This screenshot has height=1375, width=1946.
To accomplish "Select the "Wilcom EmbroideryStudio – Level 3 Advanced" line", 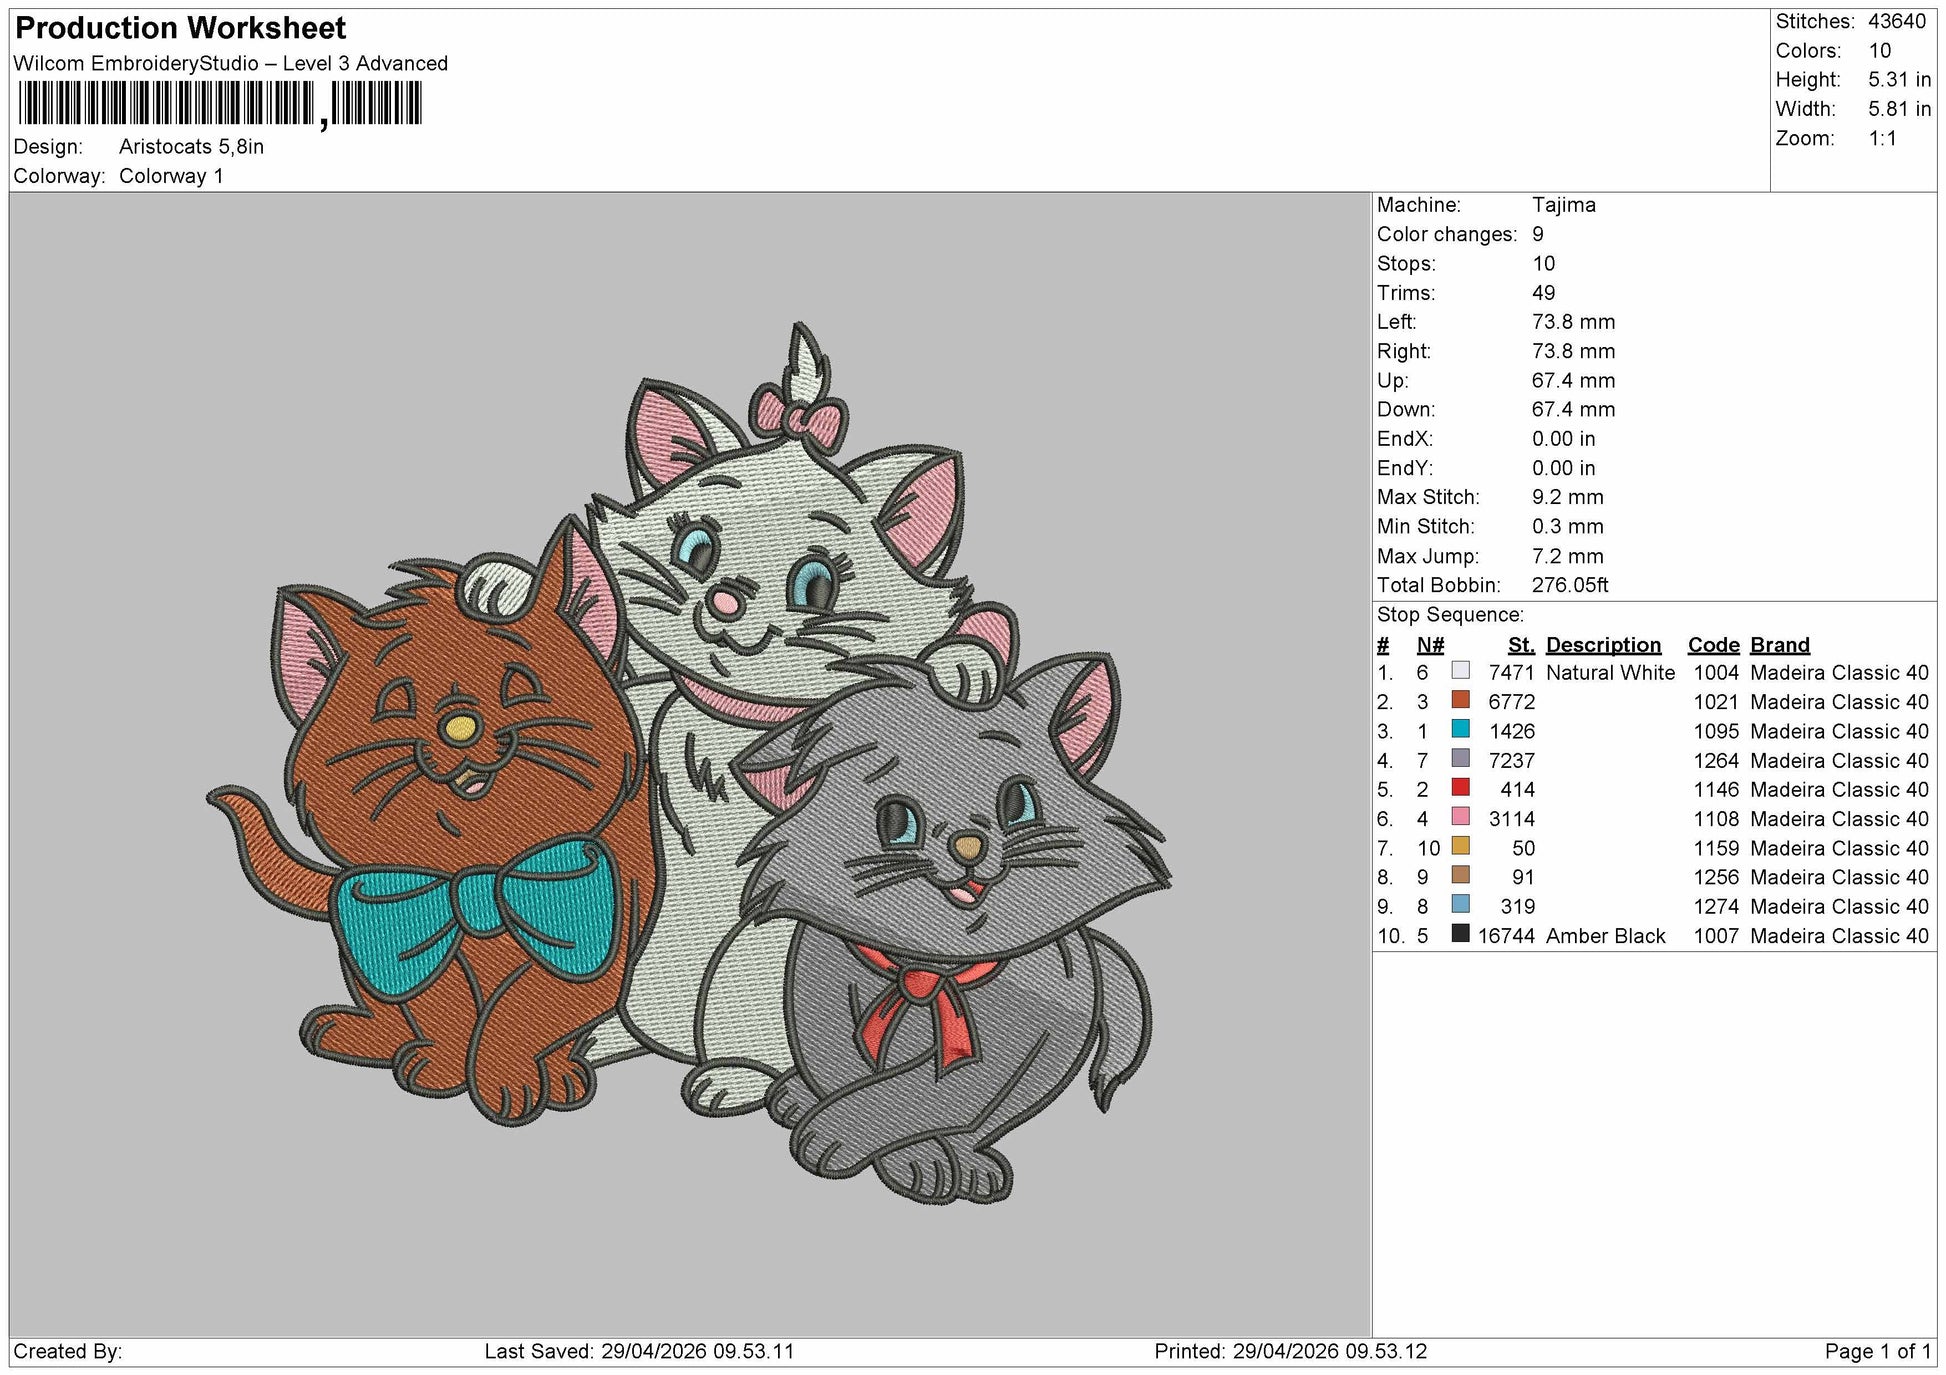I will pyautogui.click(x=231, y=63).
